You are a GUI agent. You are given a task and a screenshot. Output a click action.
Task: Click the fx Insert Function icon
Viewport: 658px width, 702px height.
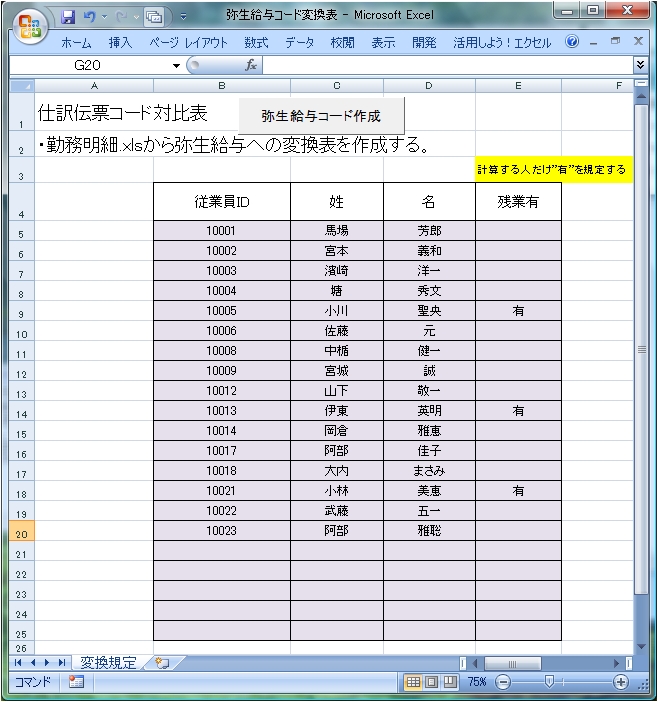tap(251, 65)
